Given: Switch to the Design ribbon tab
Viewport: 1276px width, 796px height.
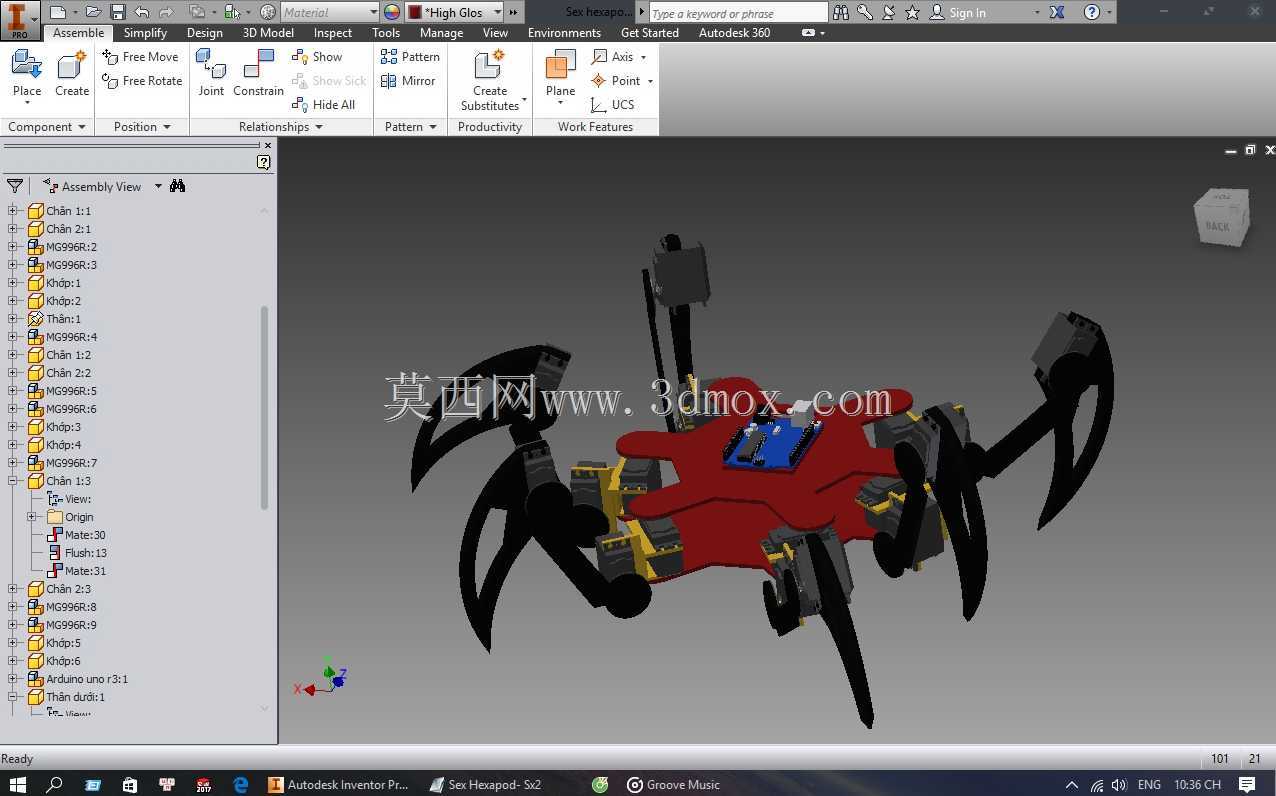Looking at the screenshot, I should tap(205, 33).
